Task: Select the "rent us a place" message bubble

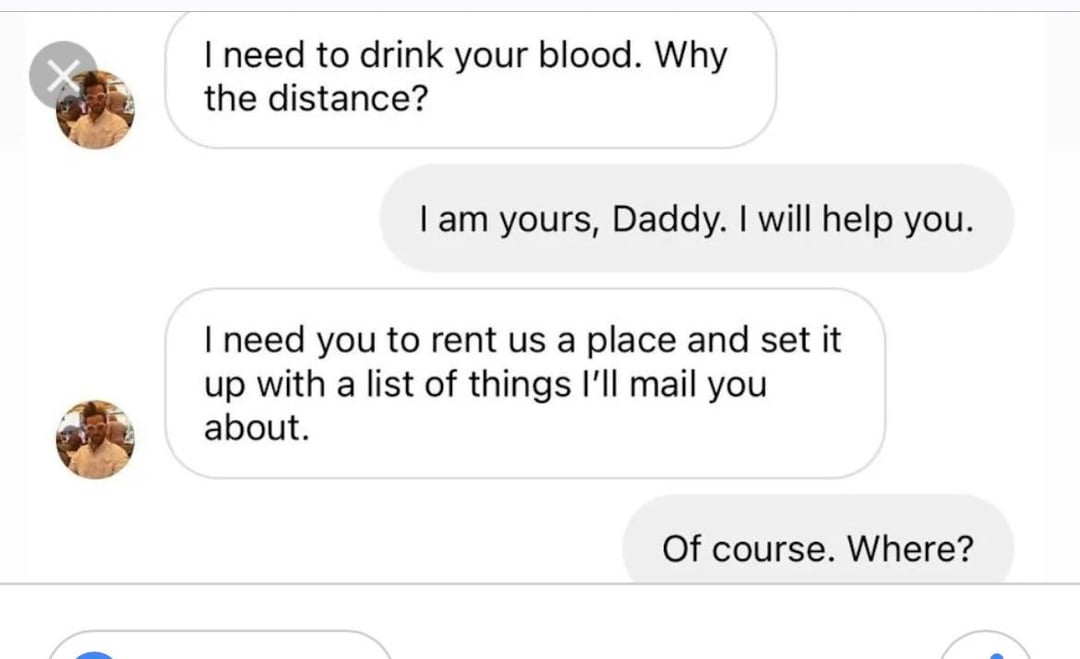Action: (524, 384)
